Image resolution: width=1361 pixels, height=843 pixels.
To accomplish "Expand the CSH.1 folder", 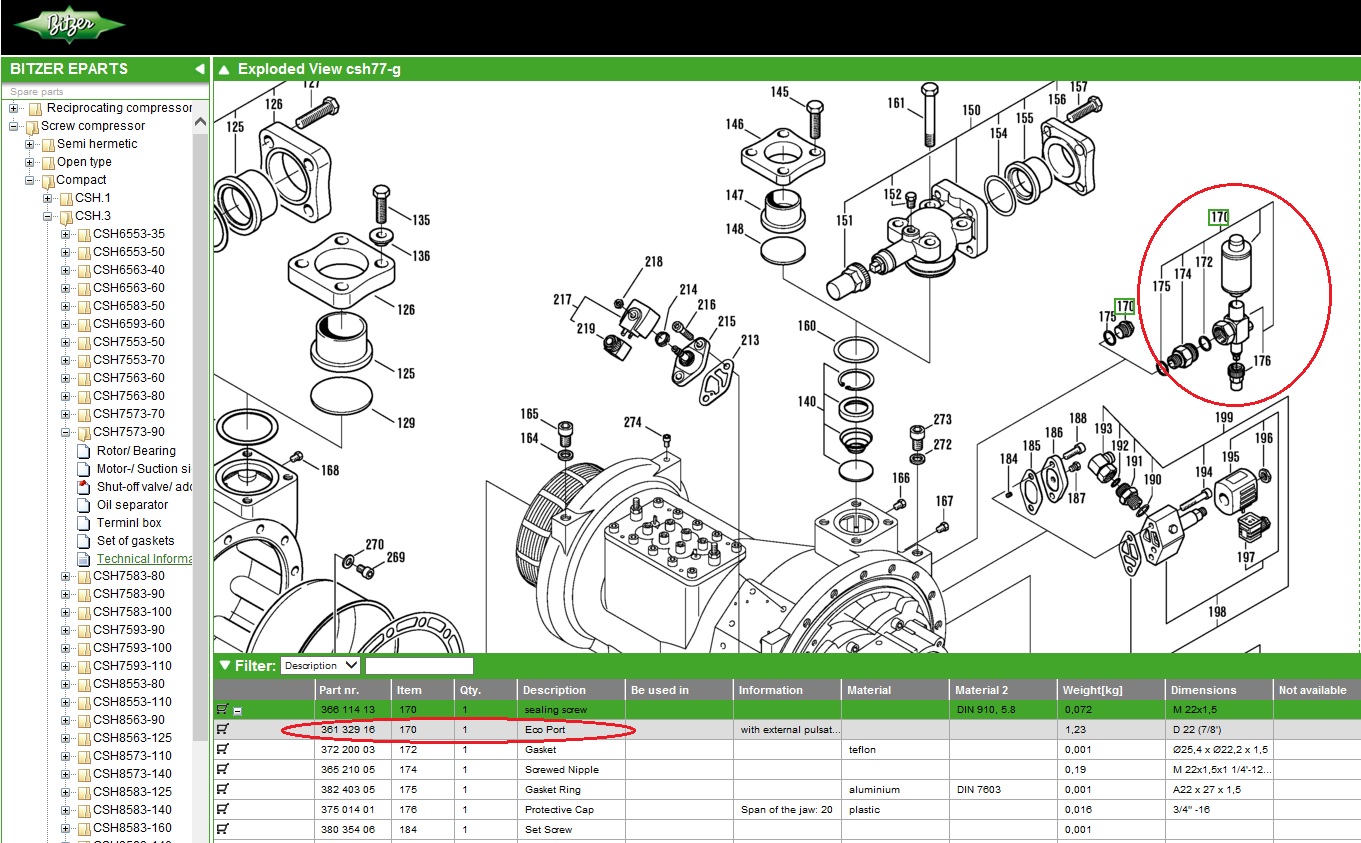I will (48, 198).
